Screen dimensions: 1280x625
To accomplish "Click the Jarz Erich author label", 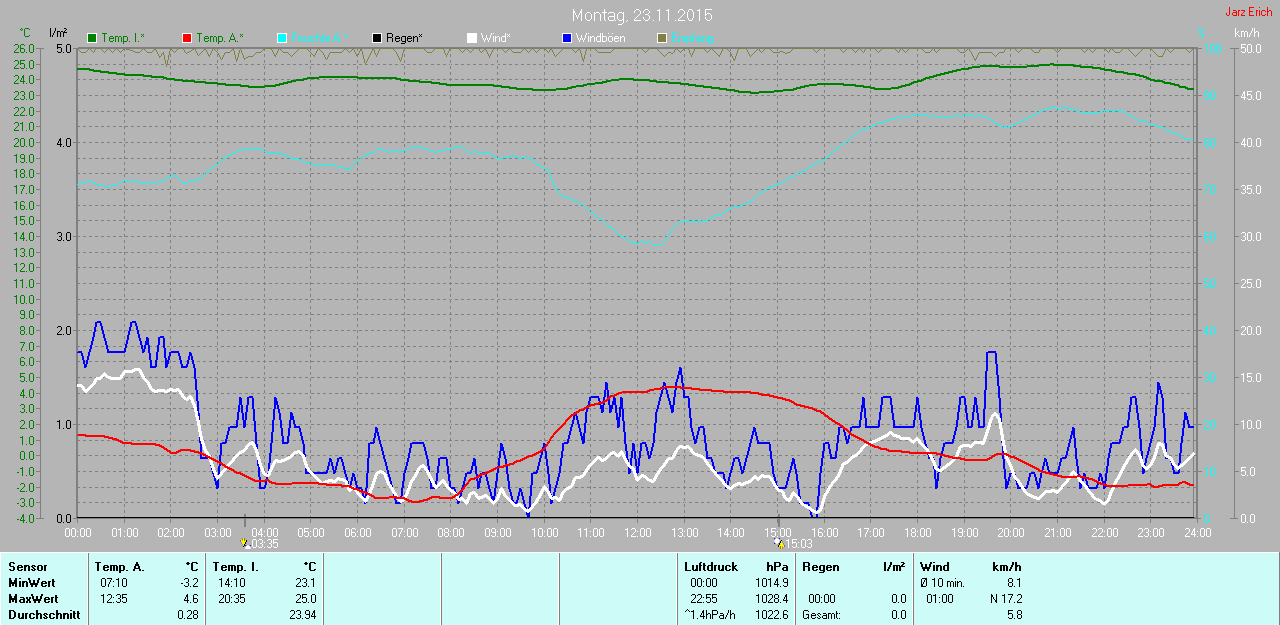I will (1250, 12).
